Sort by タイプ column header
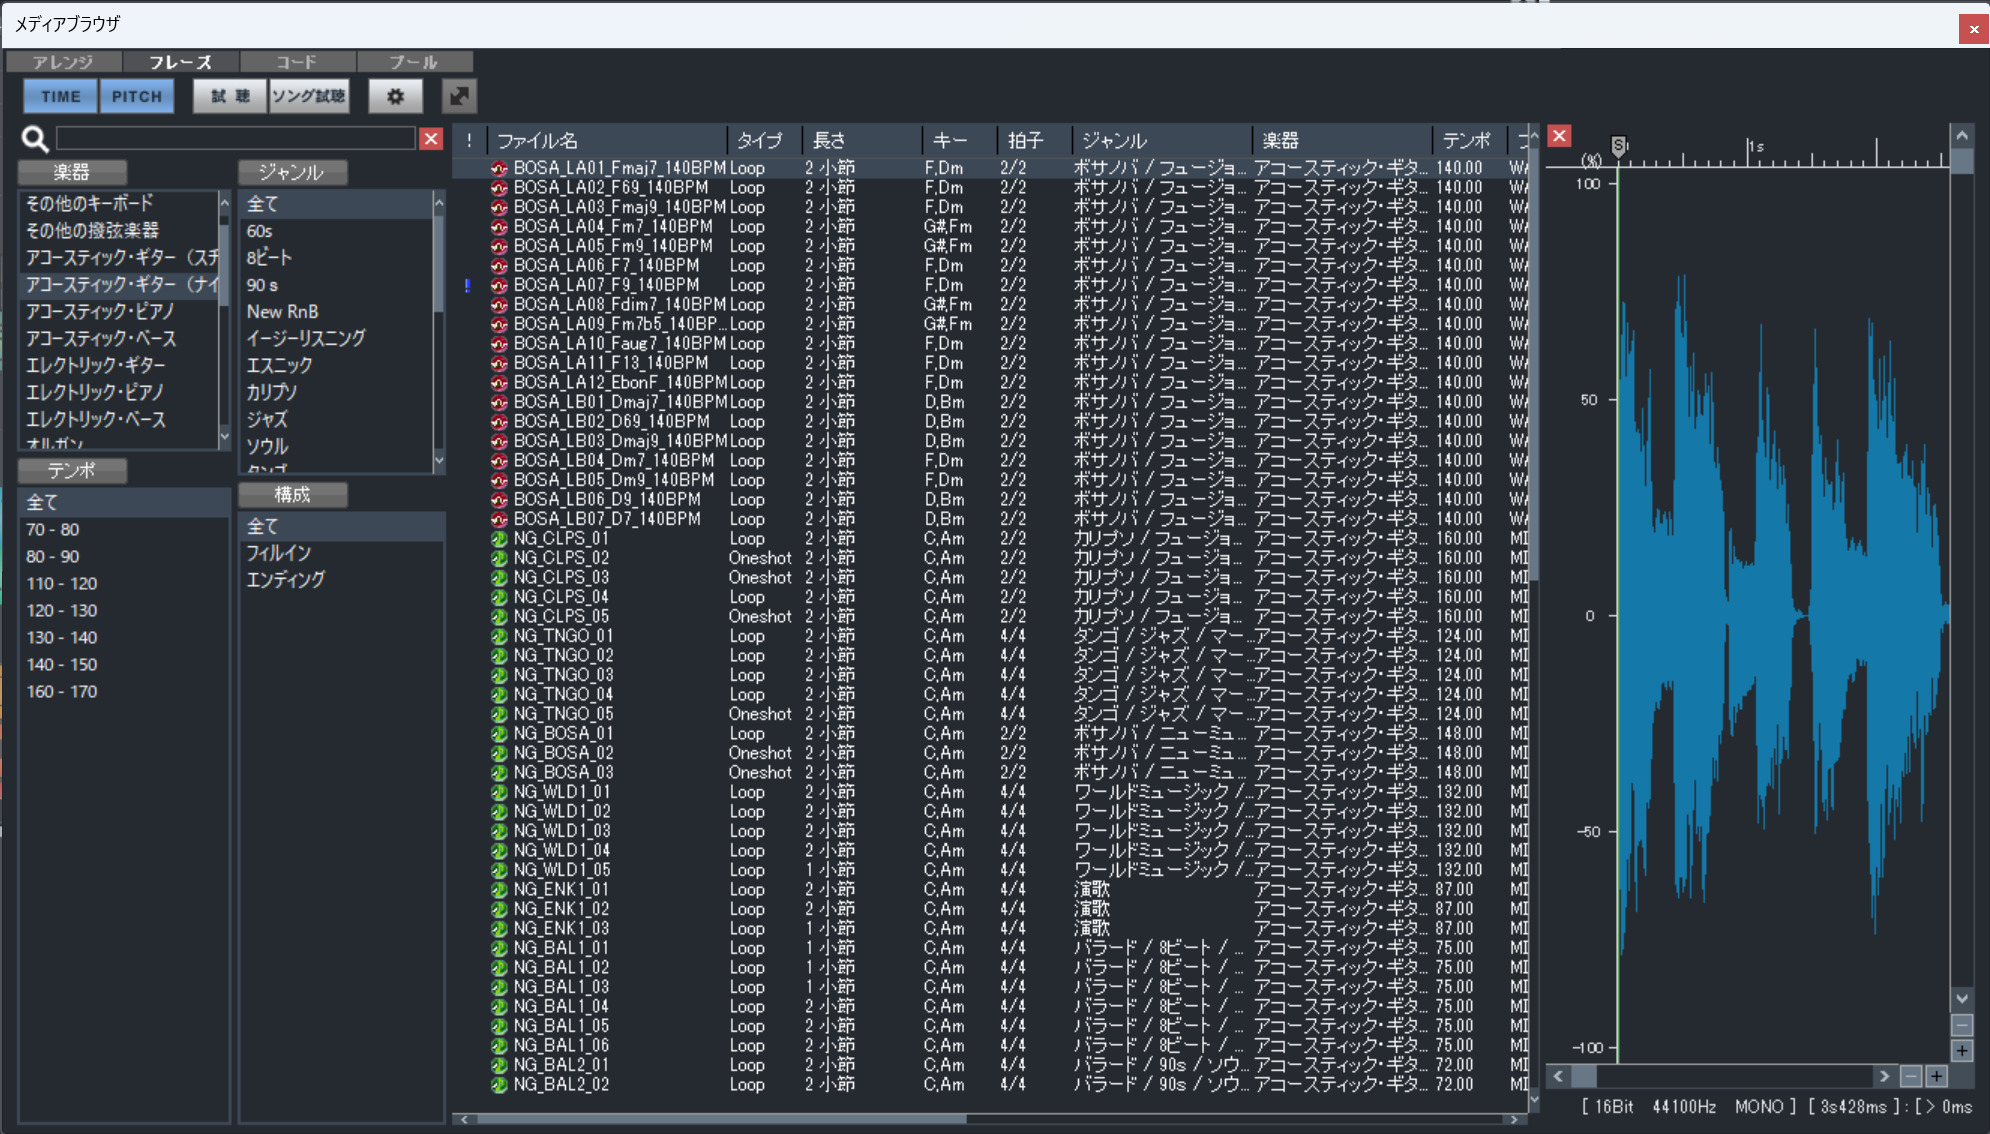Viewport: 1990px width, 1134px height. tap(765, 141)
